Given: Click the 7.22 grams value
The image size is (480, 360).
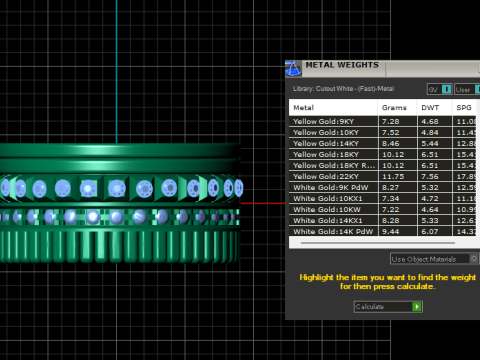Looking at the screenshot, I should coord(391,209).
